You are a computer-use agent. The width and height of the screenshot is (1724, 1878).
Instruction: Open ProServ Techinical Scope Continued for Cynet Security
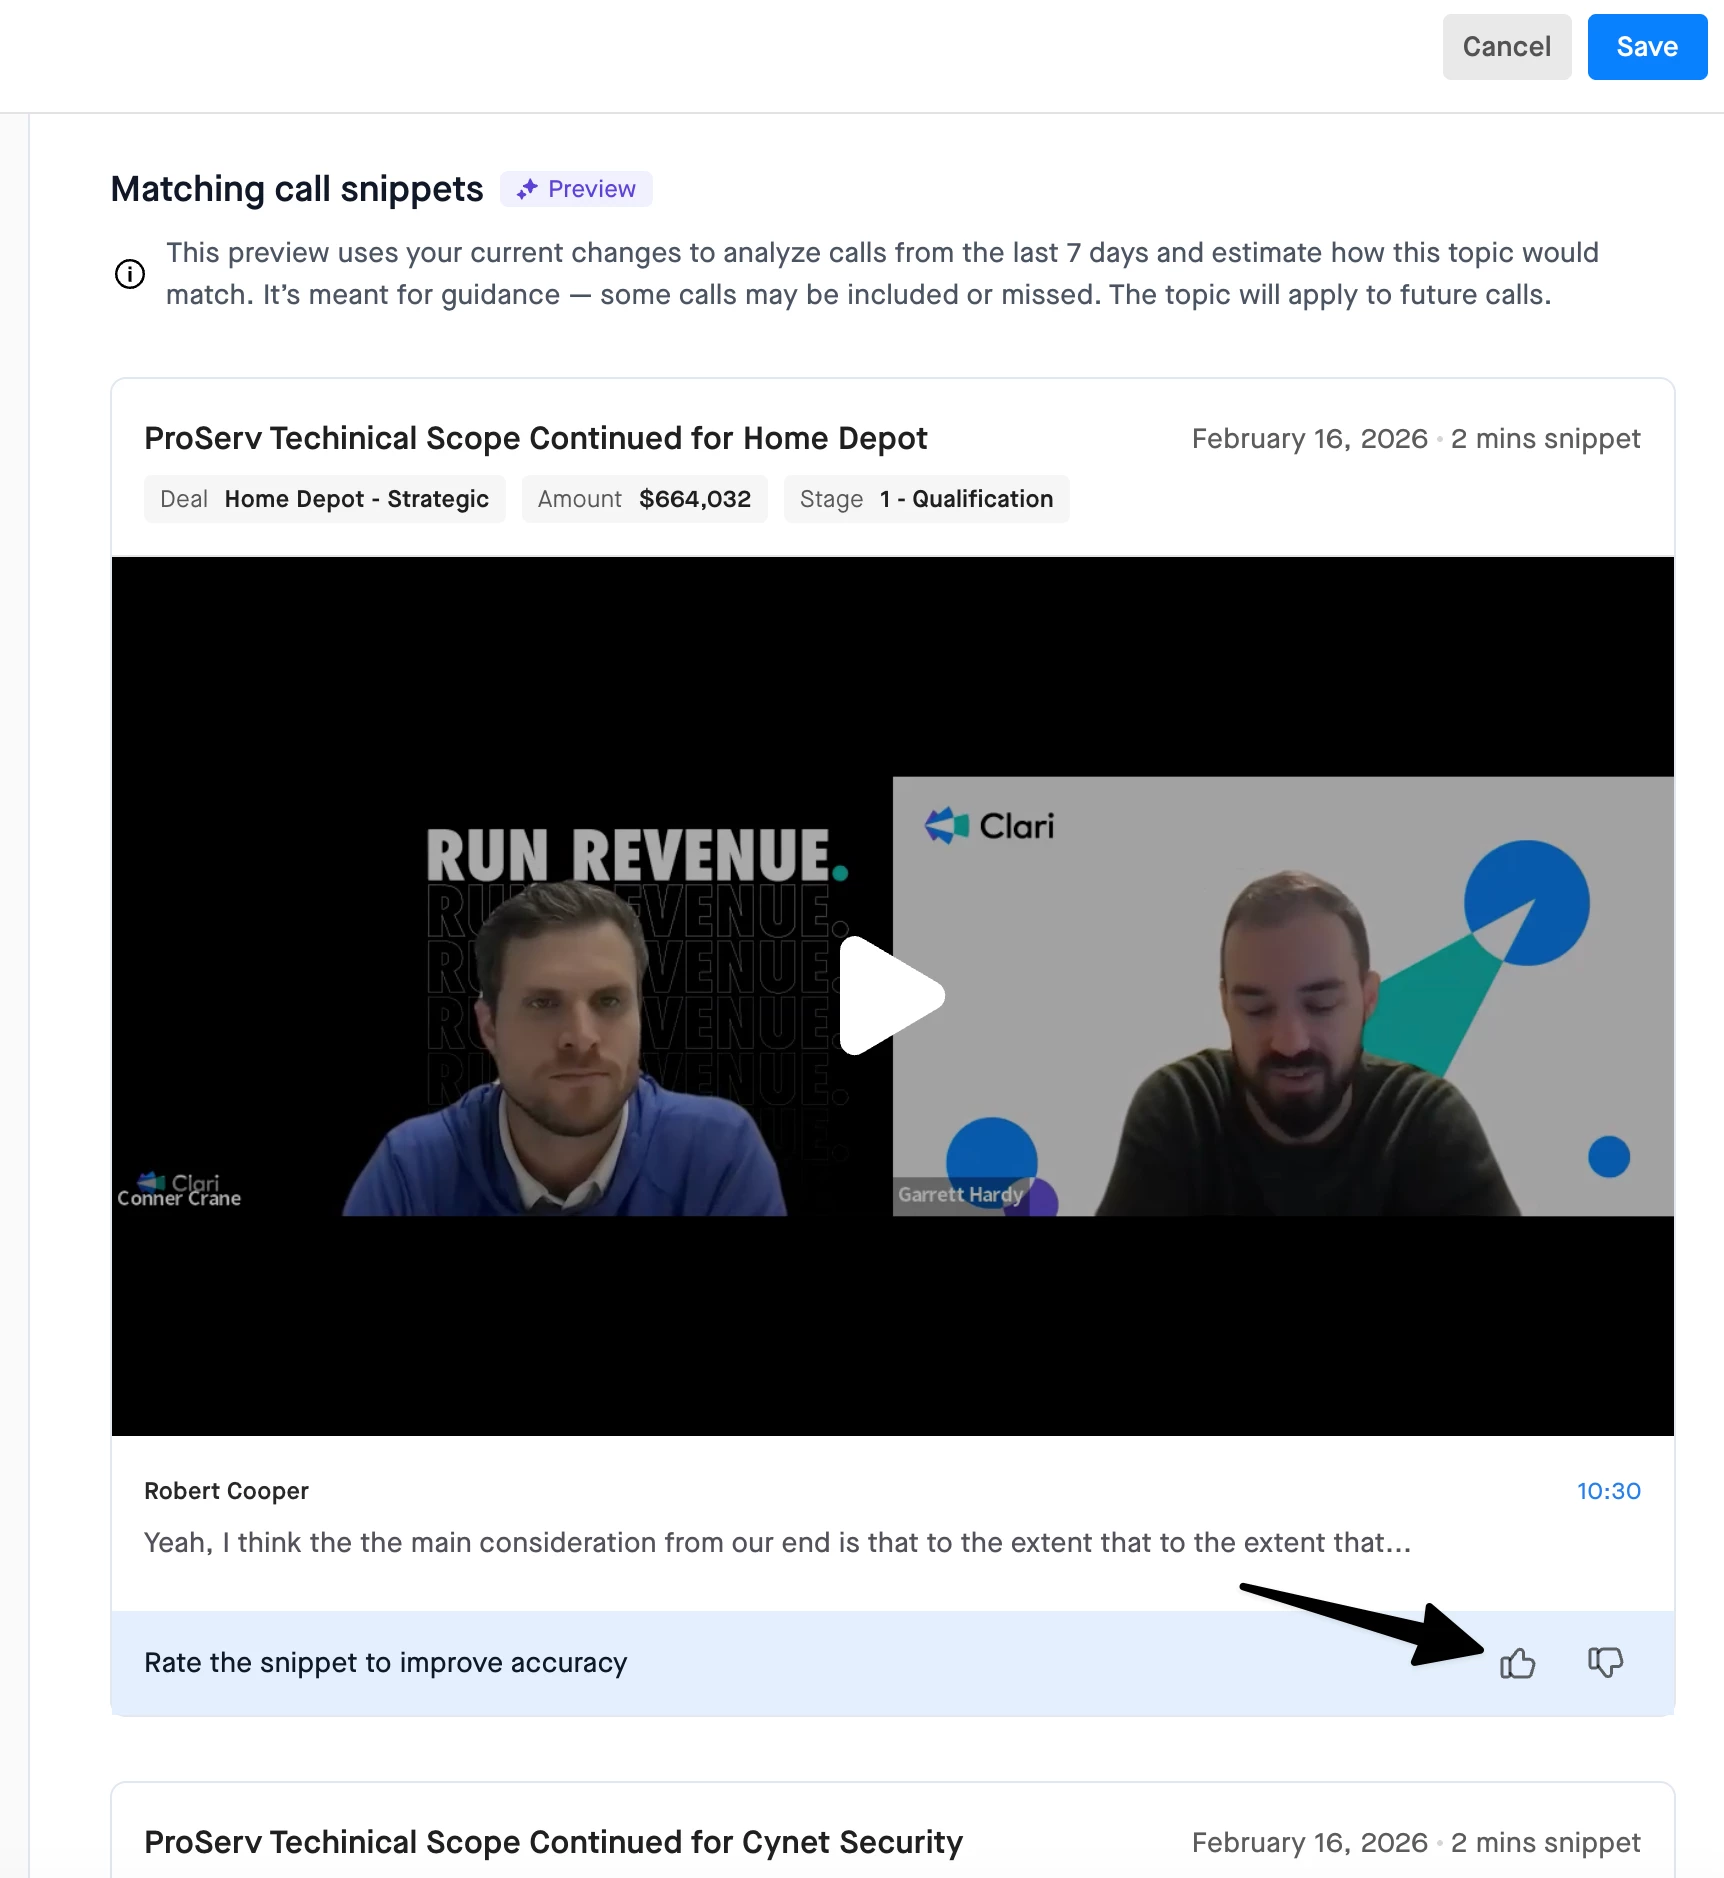point(553,1842)
